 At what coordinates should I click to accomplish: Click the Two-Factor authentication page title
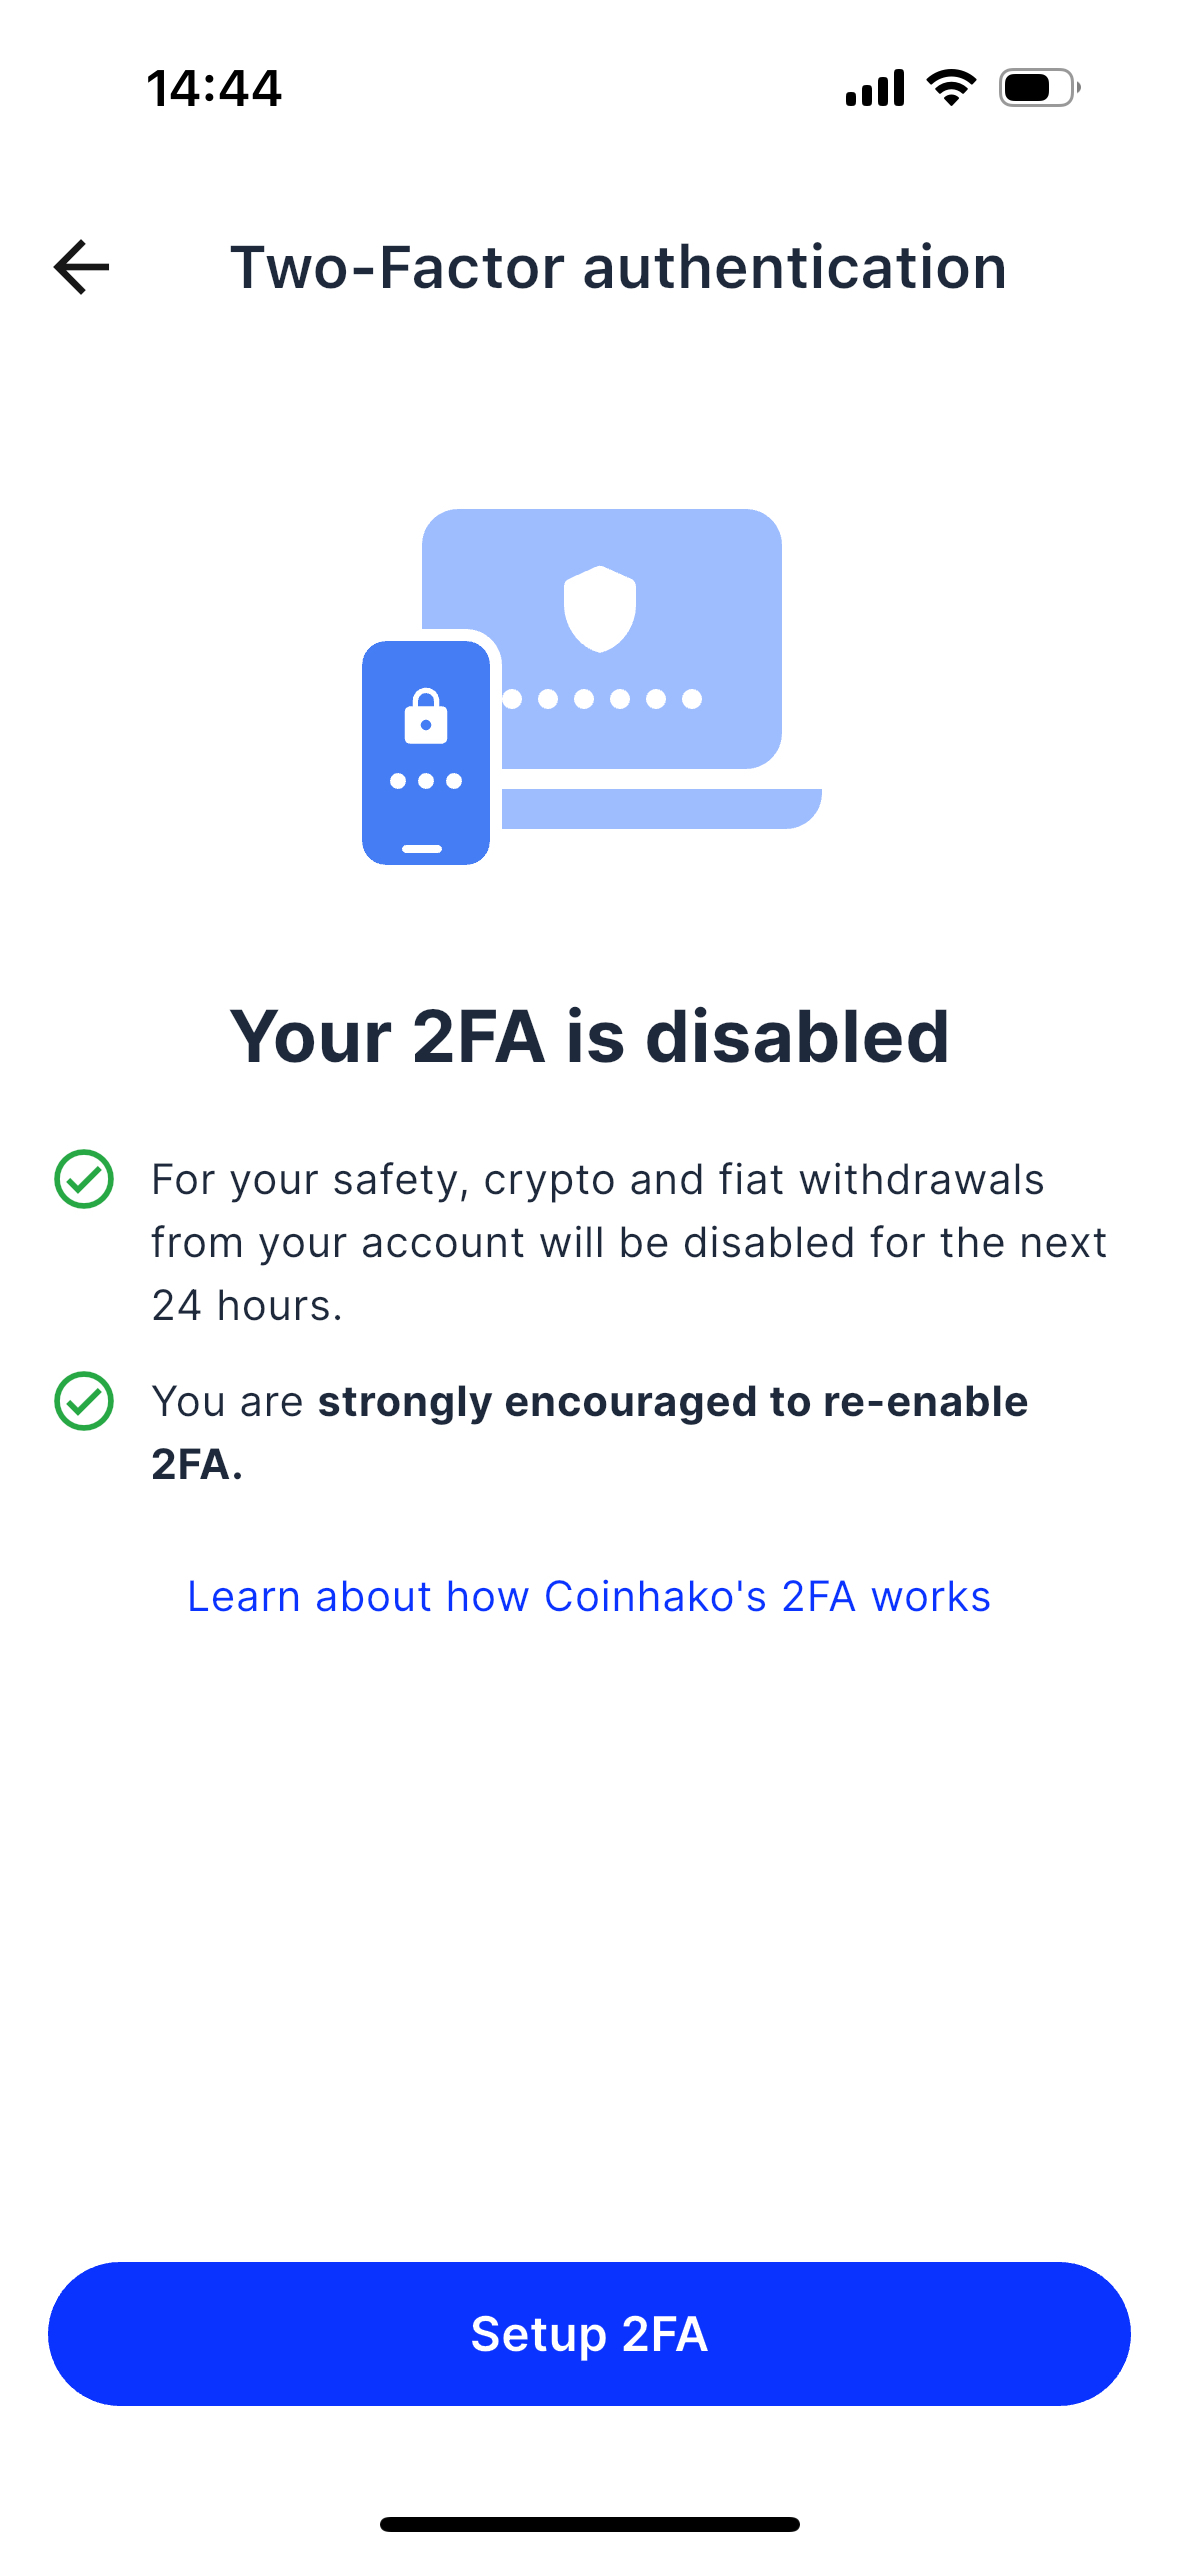[618, 267]
